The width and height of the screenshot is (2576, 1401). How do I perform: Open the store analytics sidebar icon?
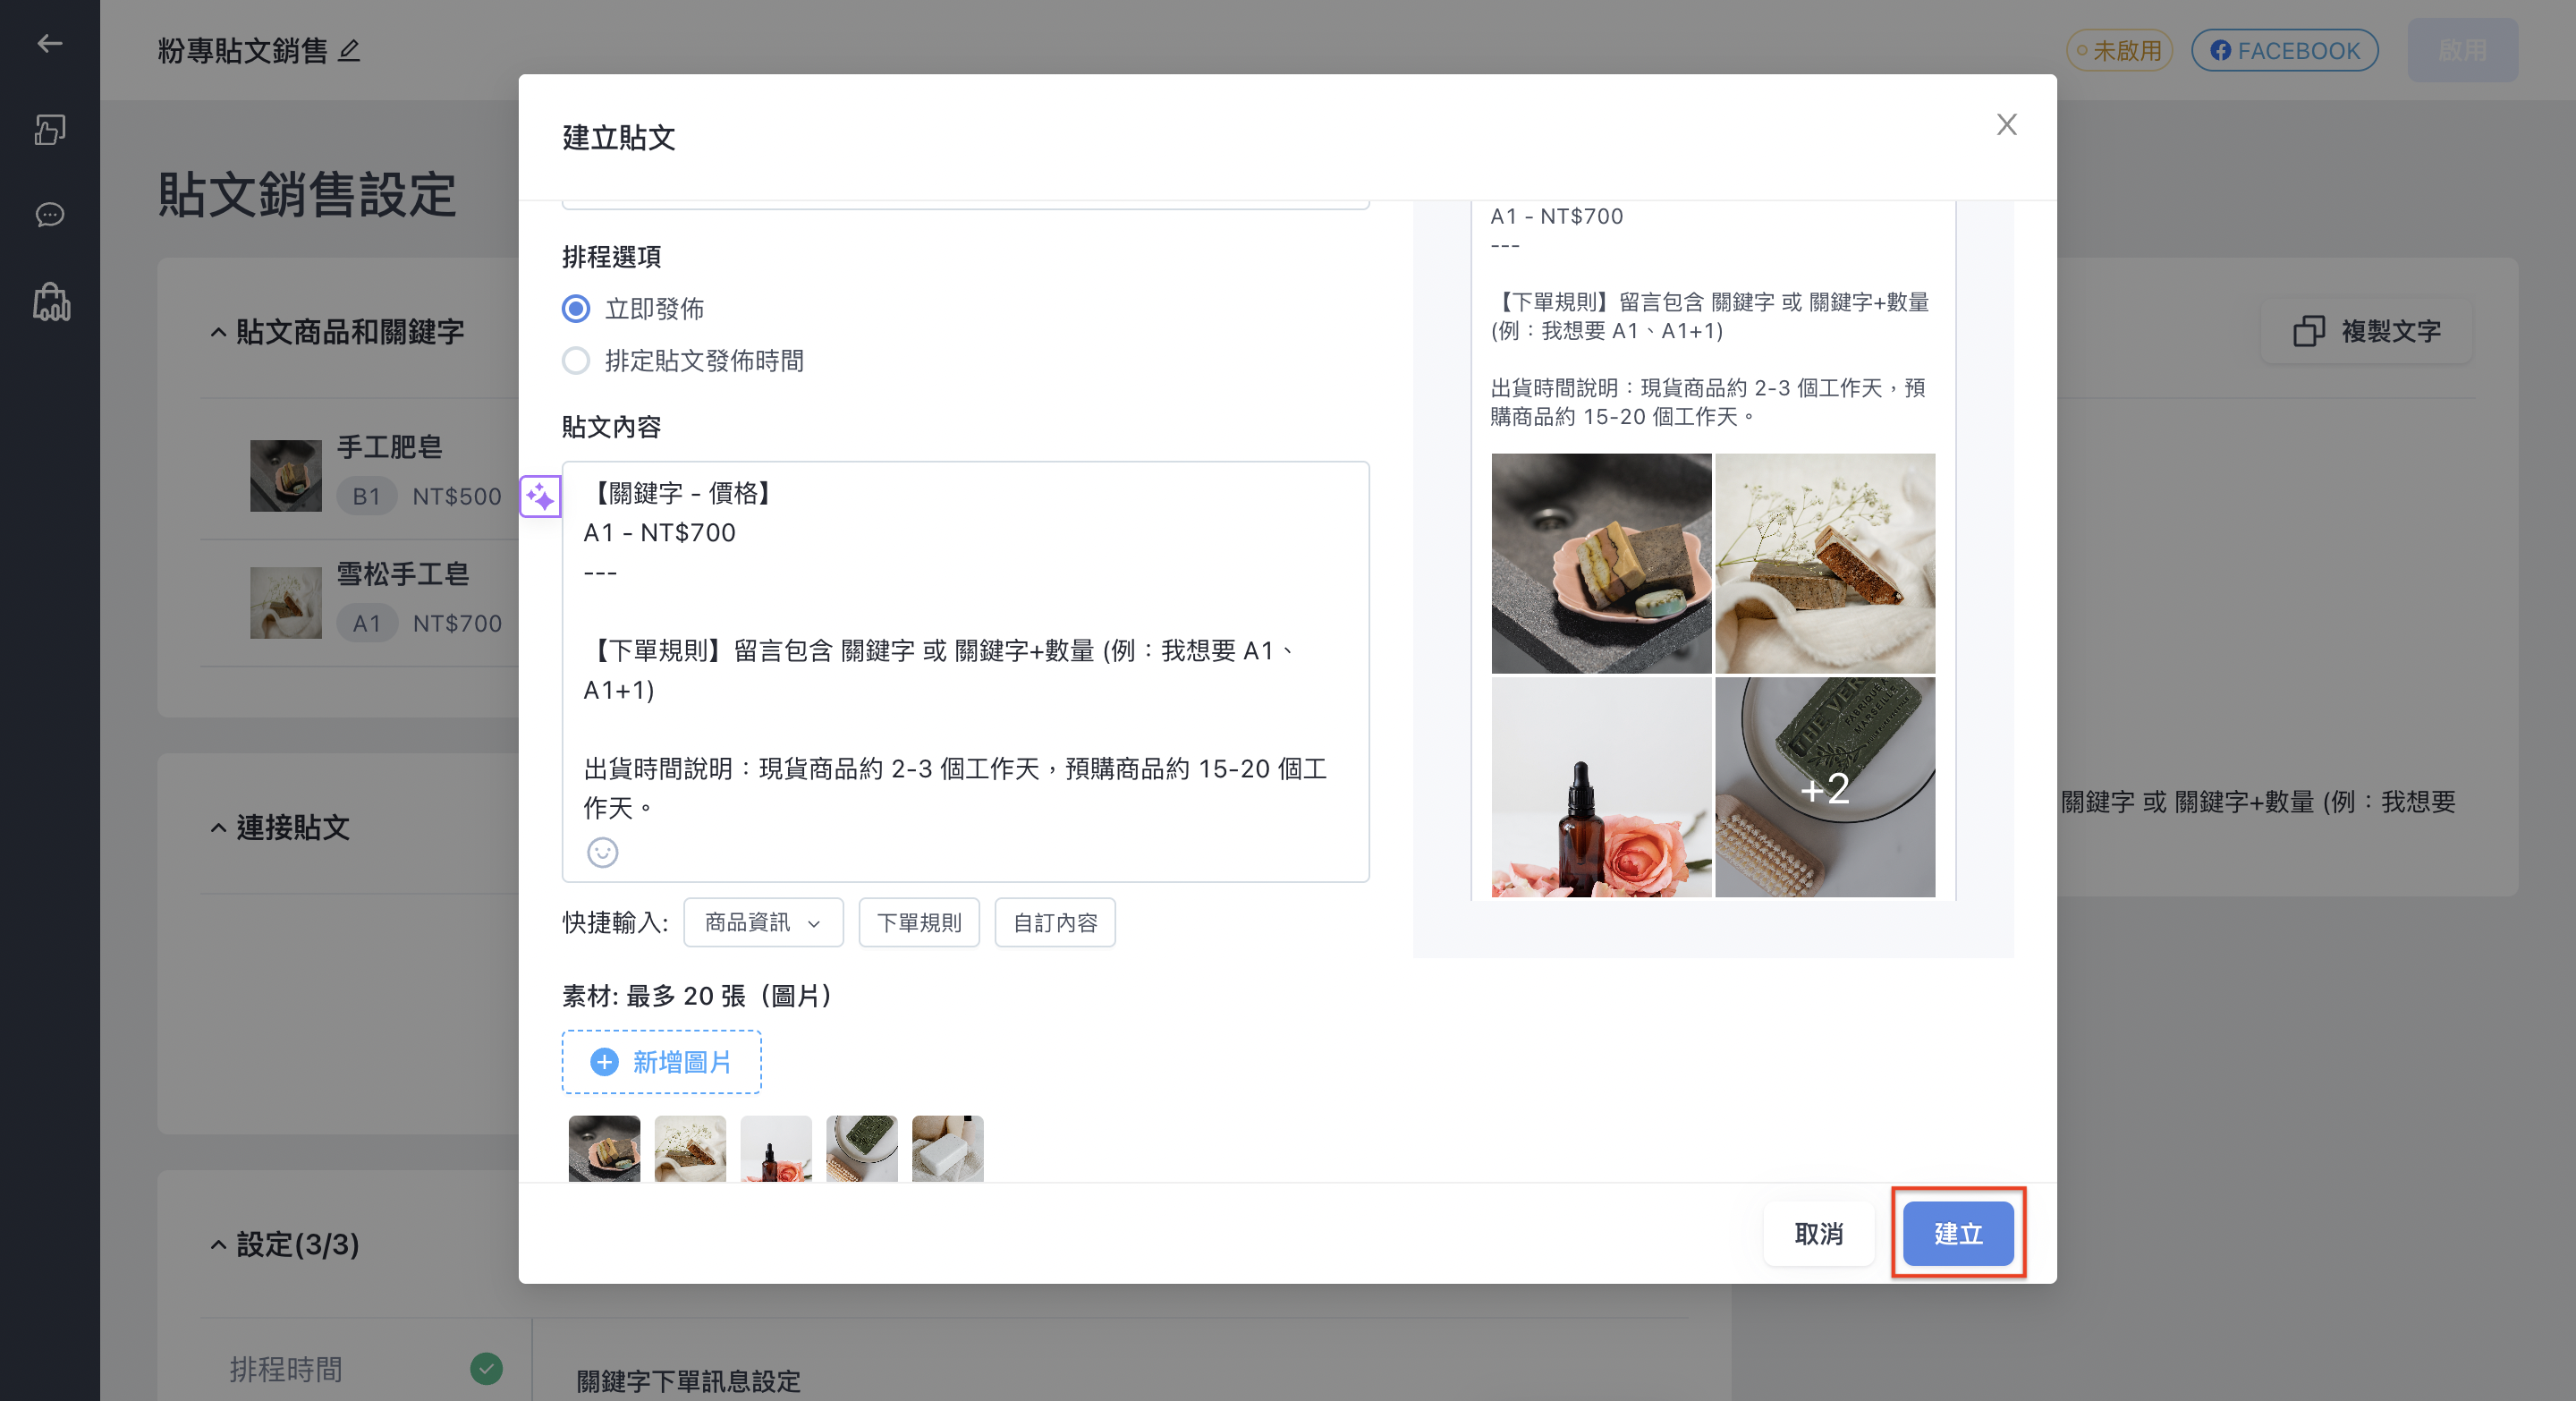pyautogui.click(x=51, y=301)
